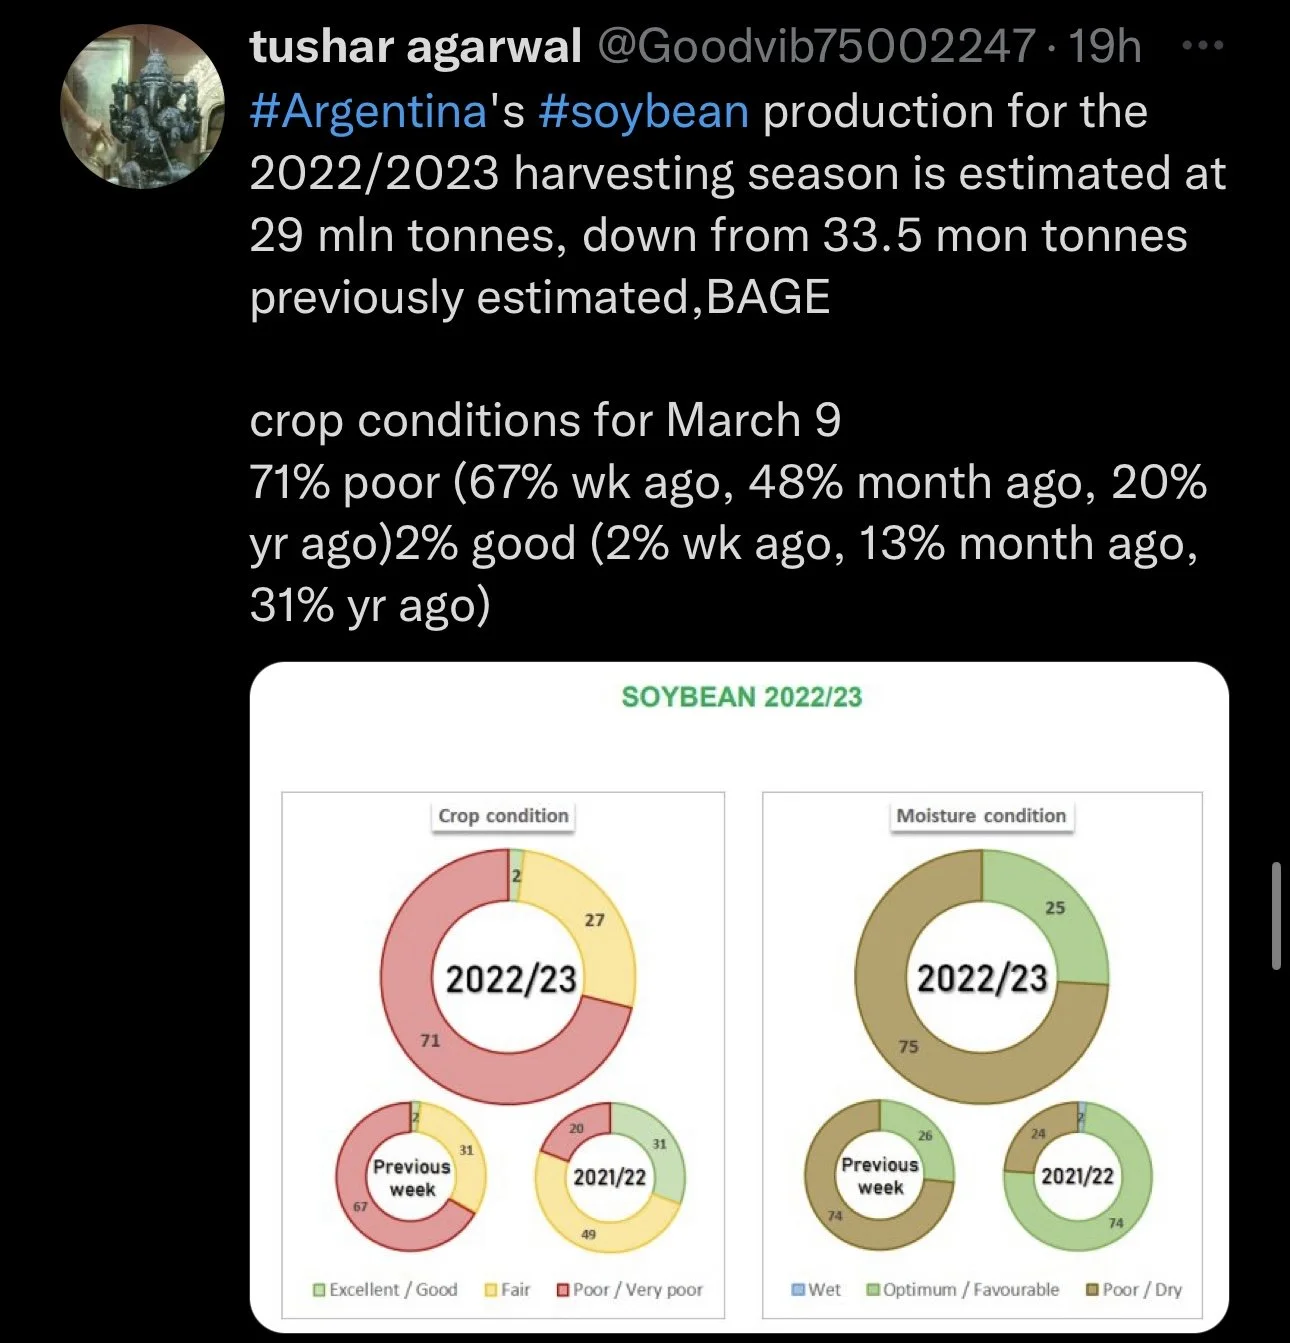
Task: Click the Poor / Very poor red swatch
Action: coord(563,1290)
